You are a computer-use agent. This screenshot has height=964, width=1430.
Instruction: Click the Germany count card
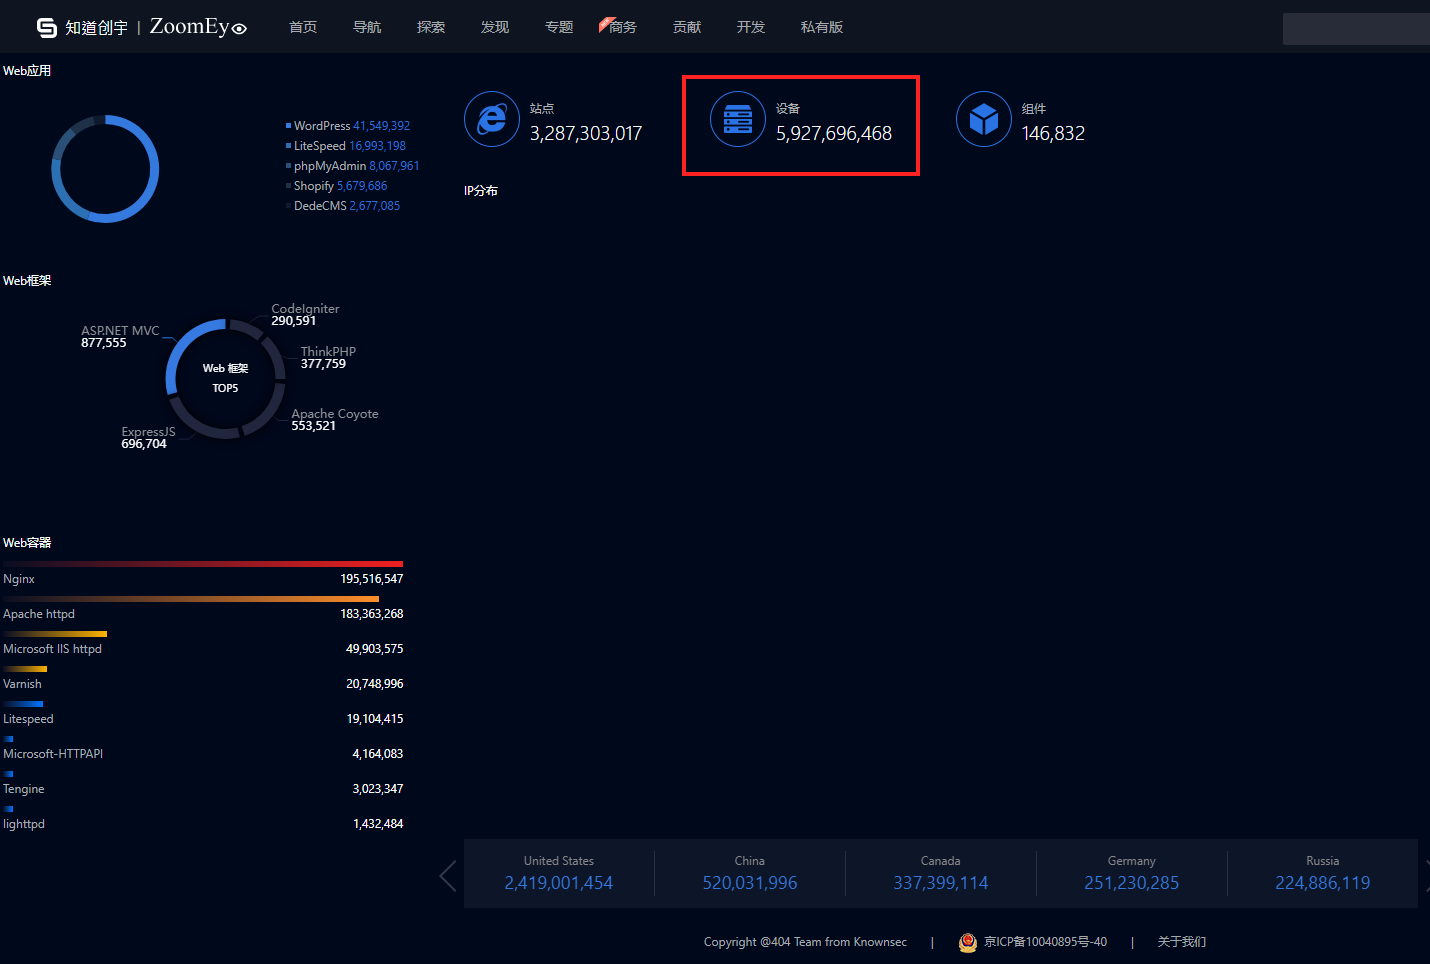(1132, 874)
